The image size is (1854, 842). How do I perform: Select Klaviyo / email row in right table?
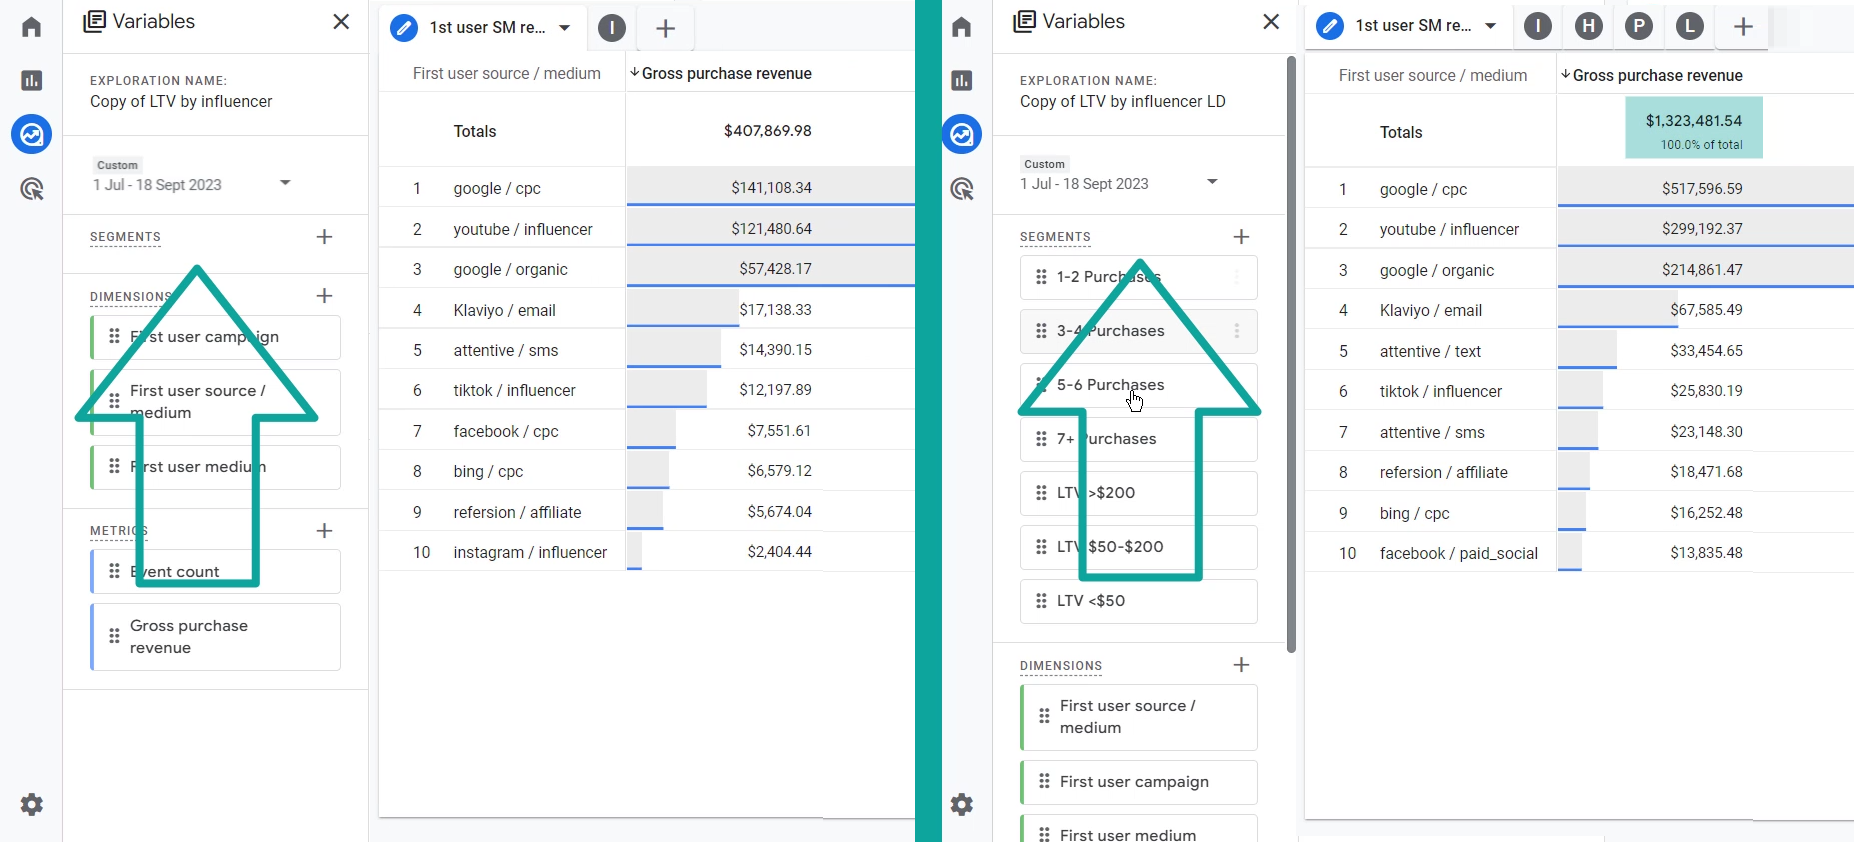[x=1579, y=310]
